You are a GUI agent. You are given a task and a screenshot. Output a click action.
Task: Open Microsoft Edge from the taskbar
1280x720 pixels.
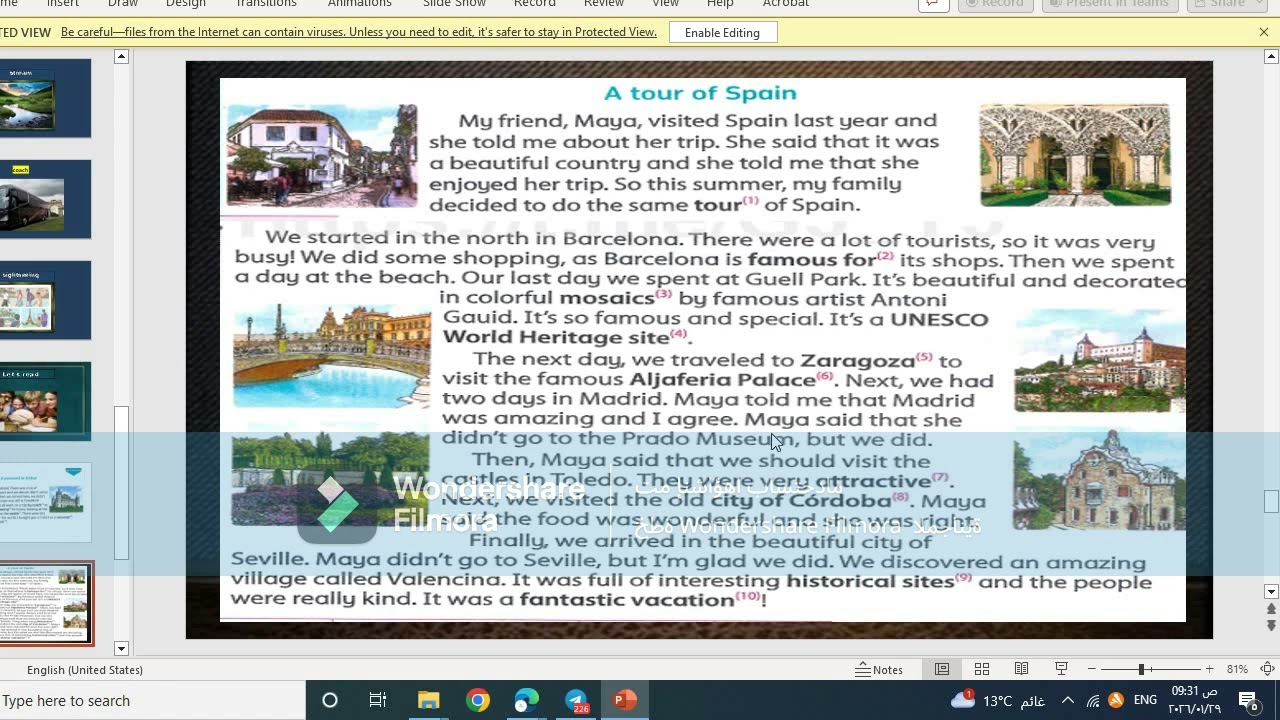click(527, 700)
